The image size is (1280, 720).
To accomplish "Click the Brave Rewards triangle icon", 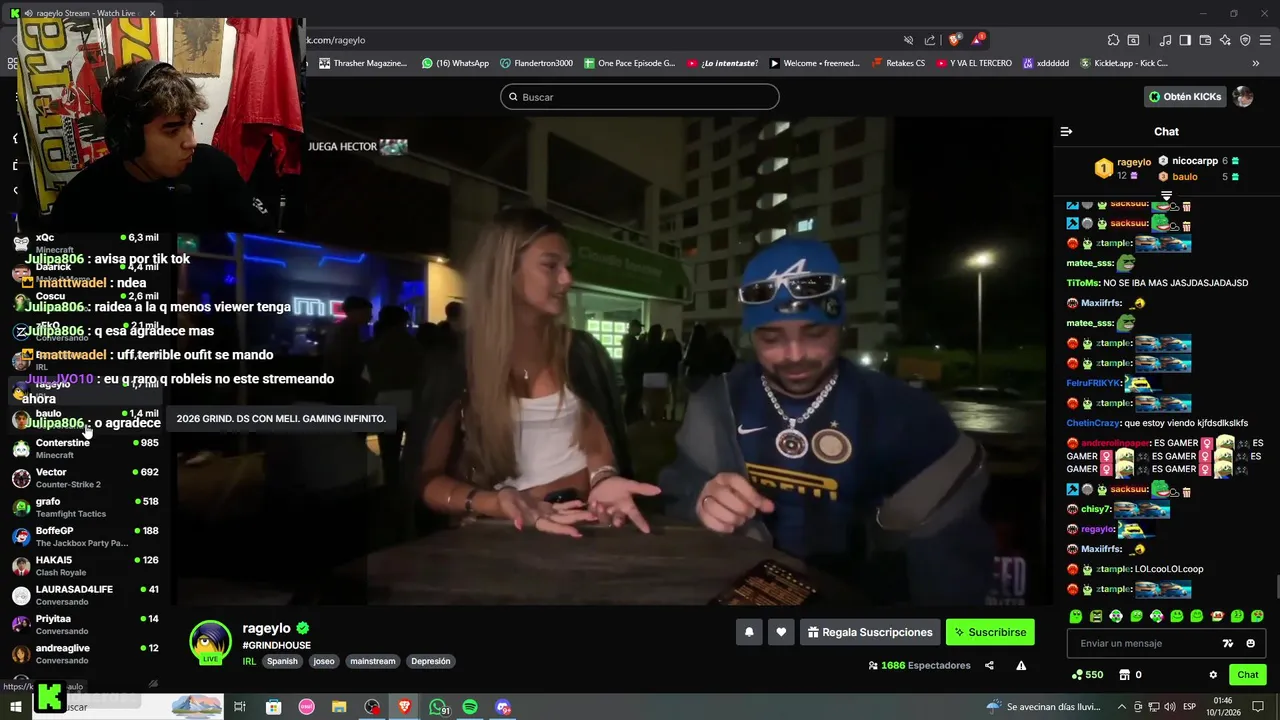I will point(977,40).
